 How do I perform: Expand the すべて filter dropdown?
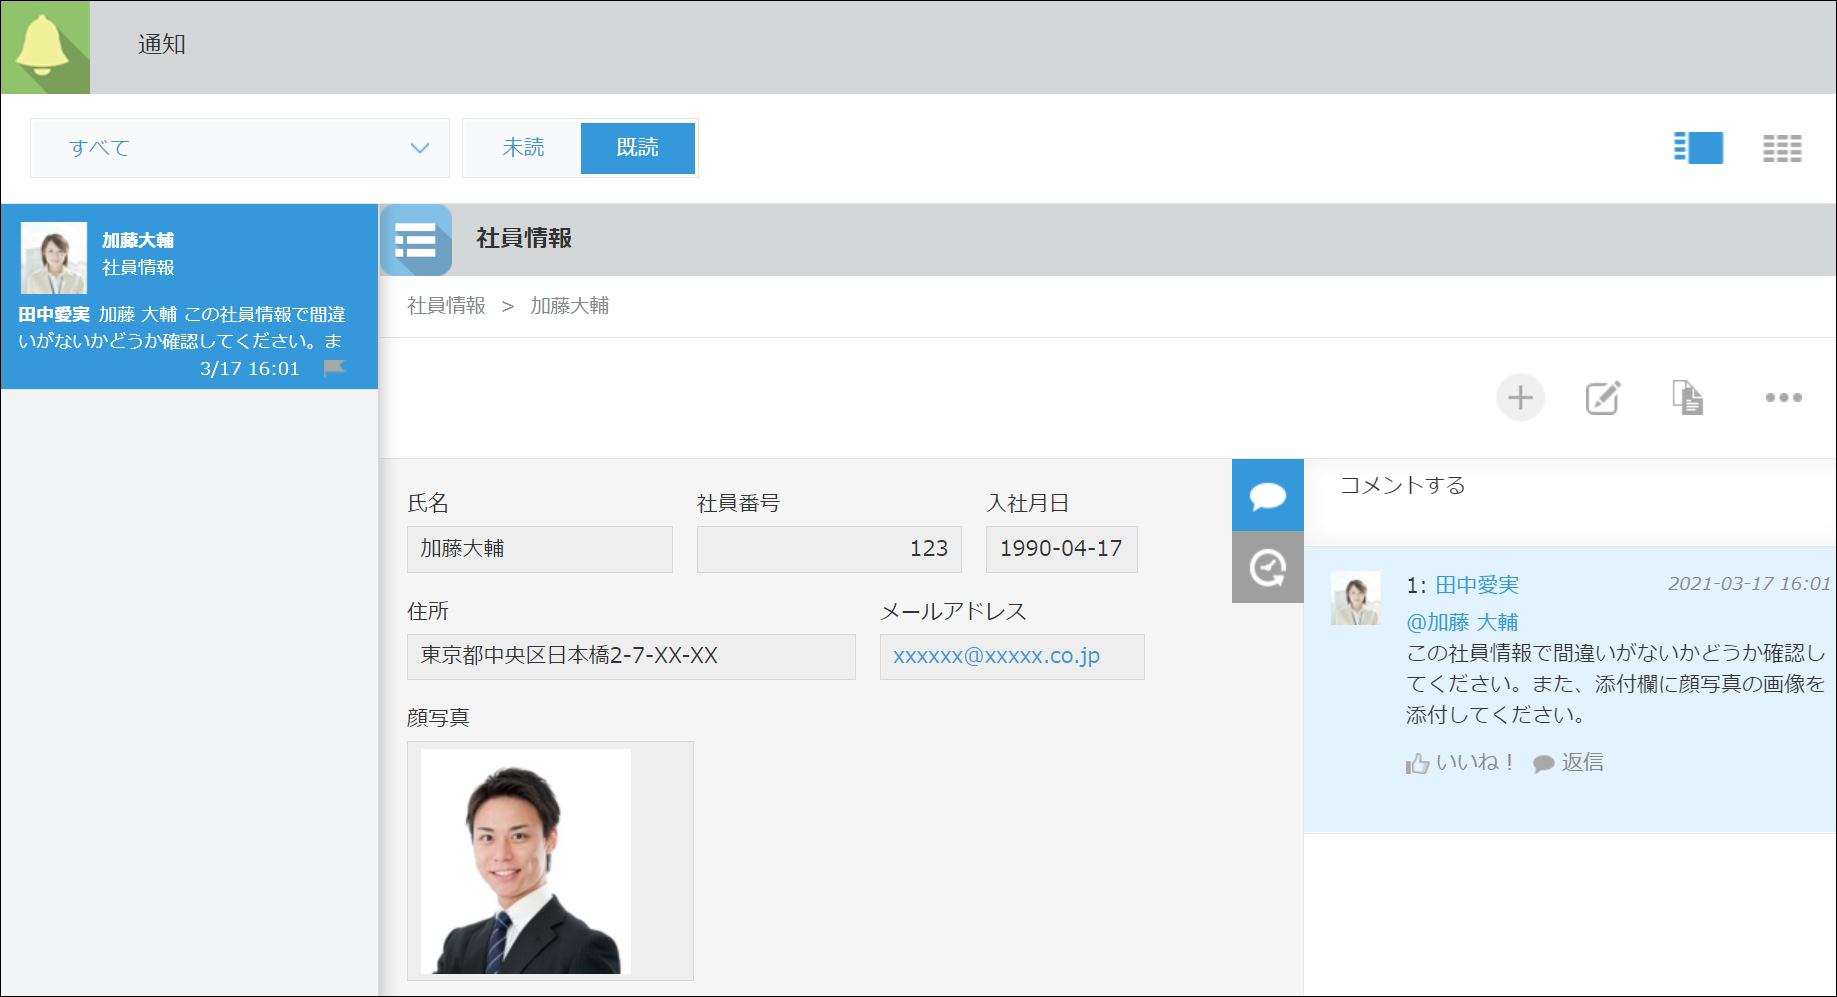240,148
